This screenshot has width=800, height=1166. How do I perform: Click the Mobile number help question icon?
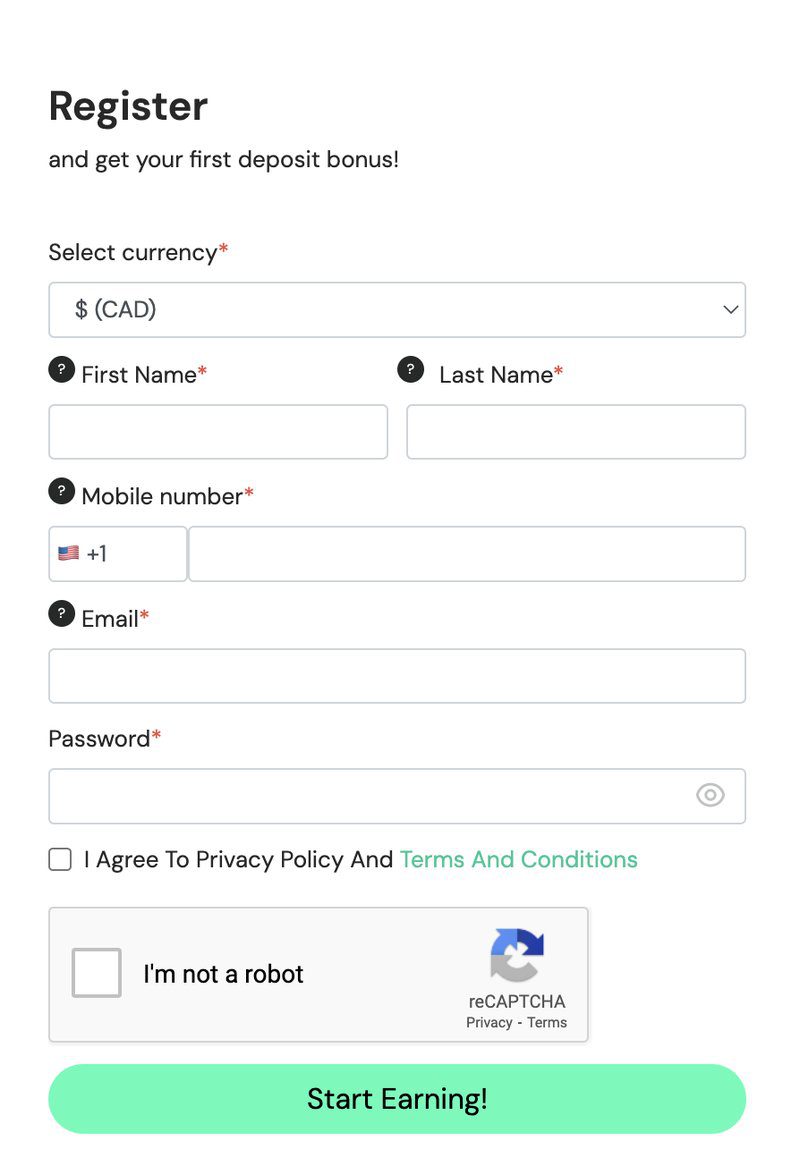62,491
